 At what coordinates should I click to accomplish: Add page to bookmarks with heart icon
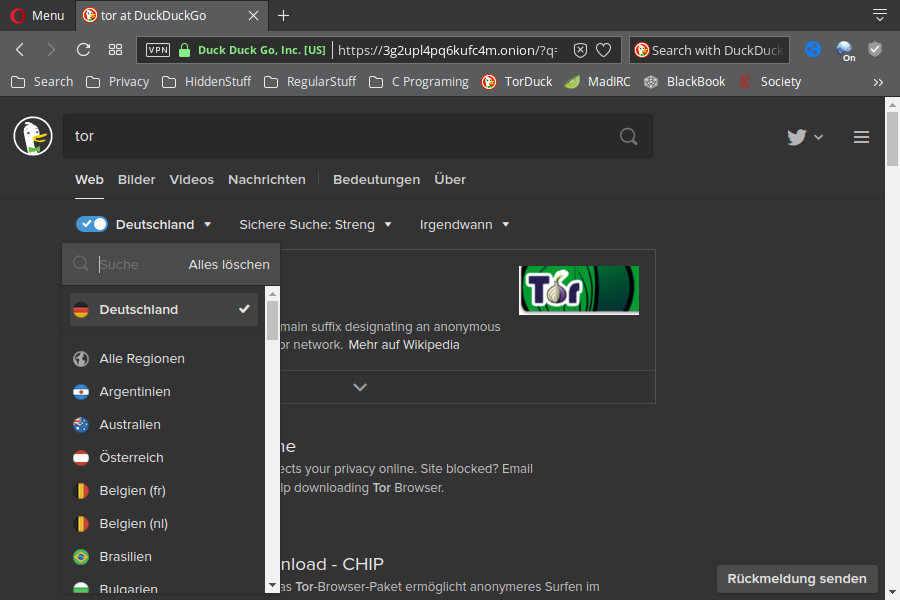coord(603,50)
